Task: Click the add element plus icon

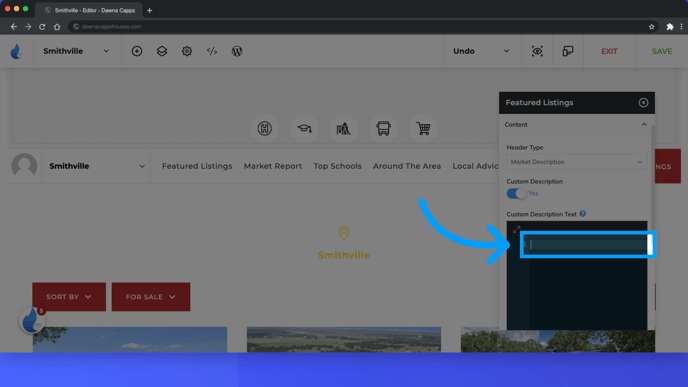Action: pyautogui.click(x=137, y=51)
